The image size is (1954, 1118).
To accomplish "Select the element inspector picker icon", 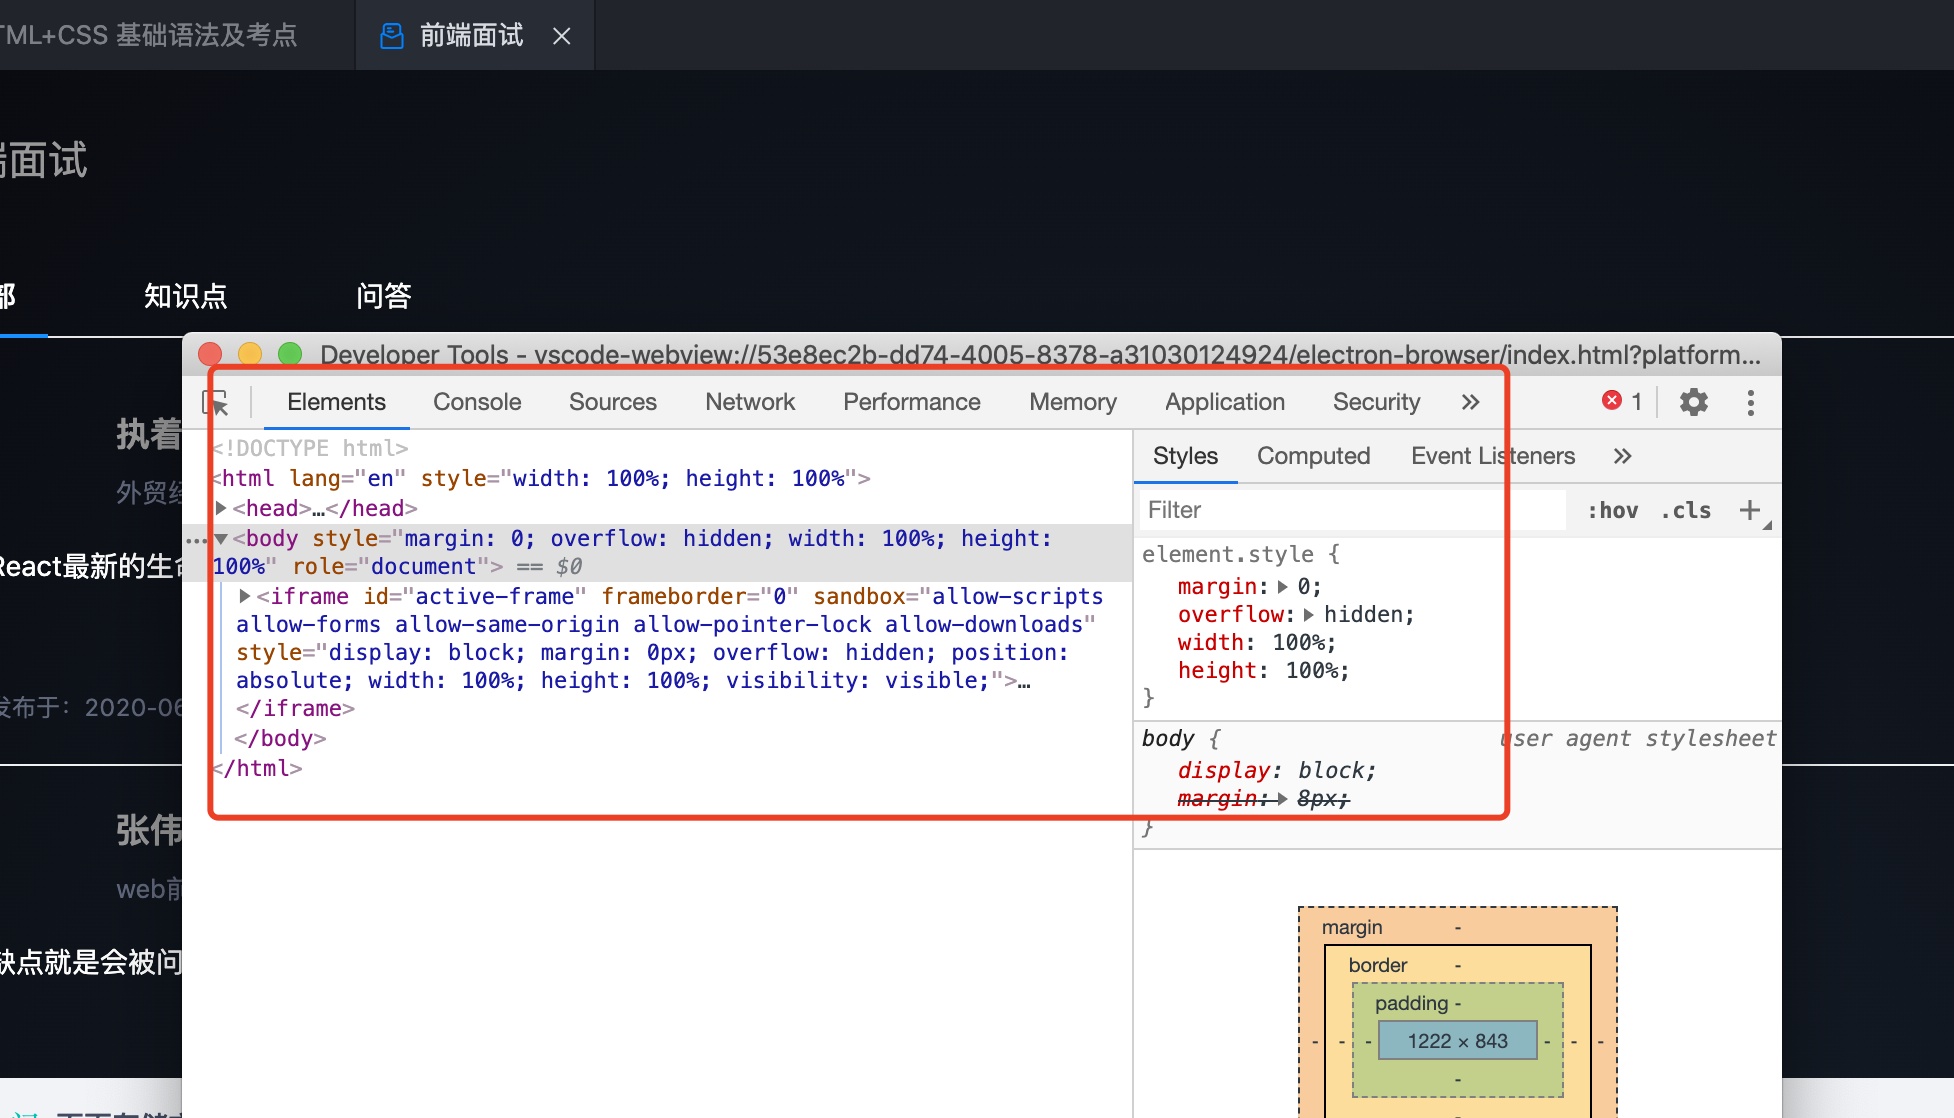I will click(x=215, y=402).
